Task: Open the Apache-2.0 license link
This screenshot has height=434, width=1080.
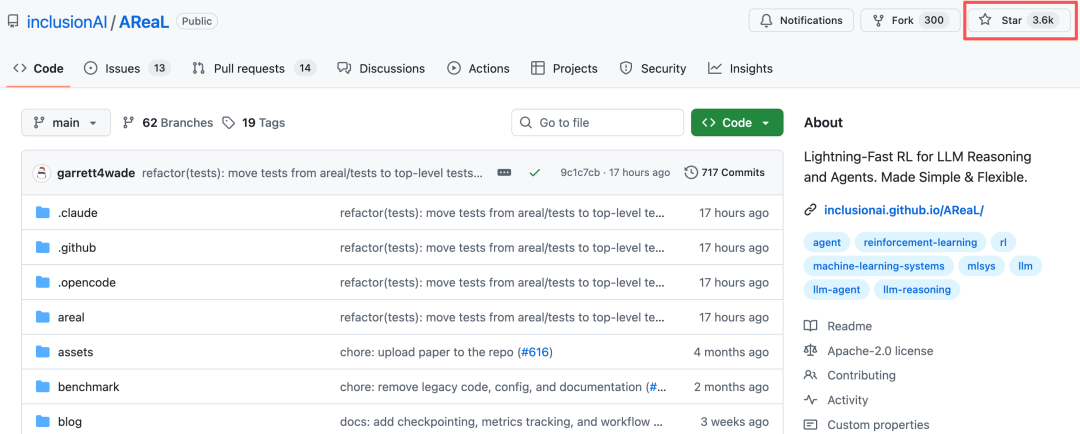Action: tap(879, 351)
